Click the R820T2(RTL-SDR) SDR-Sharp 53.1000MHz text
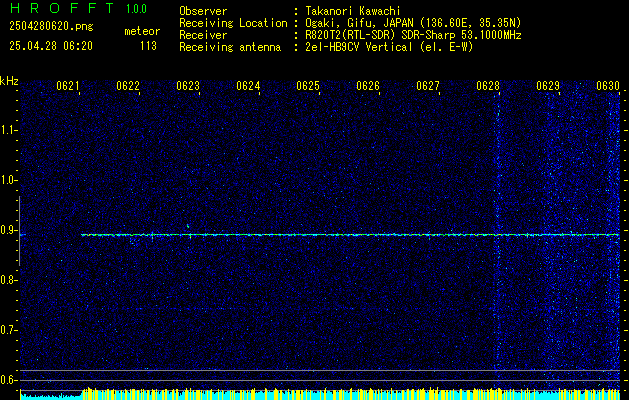 click(413, 35)
